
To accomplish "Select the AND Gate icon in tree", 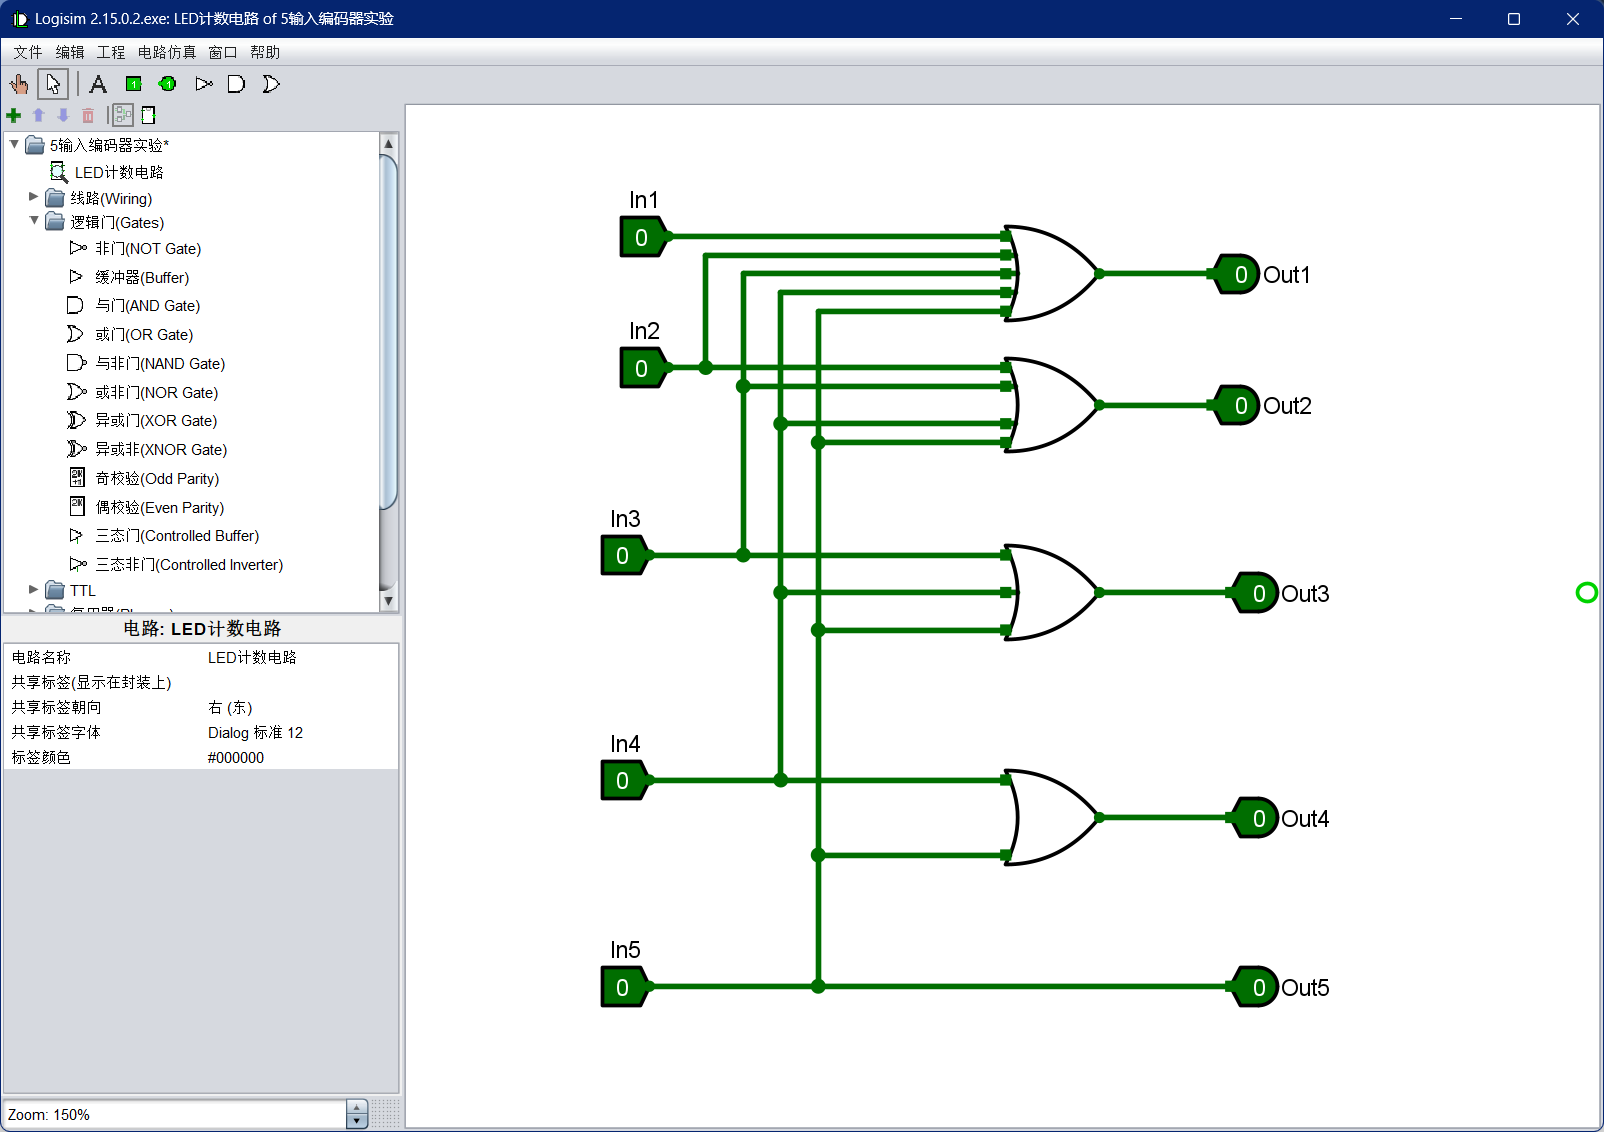I will pyautogui.click(x=75, y=305).
